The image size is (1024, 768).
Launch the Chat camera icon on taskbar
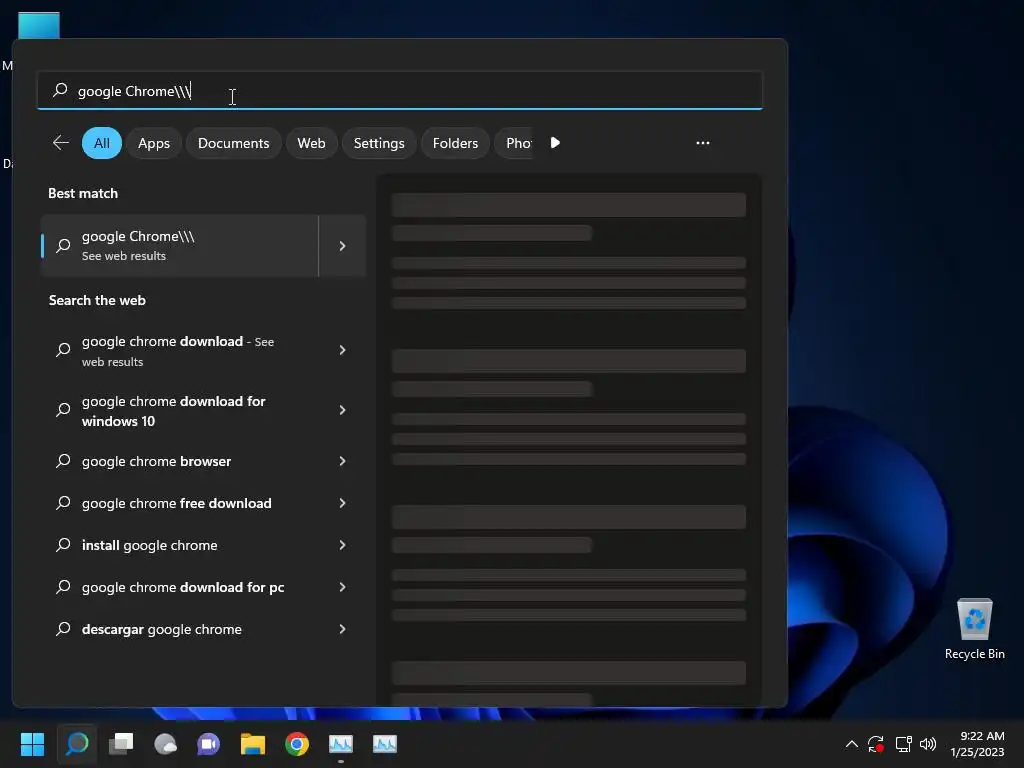click(209, 744)
